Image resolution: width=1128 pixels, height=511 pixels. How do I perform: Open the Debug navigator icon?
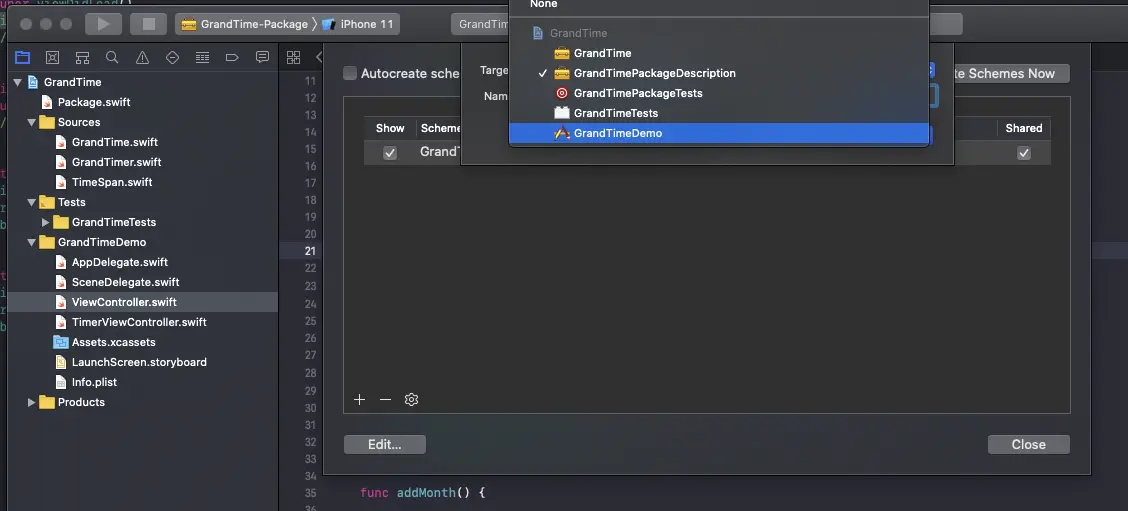(203, 58)
